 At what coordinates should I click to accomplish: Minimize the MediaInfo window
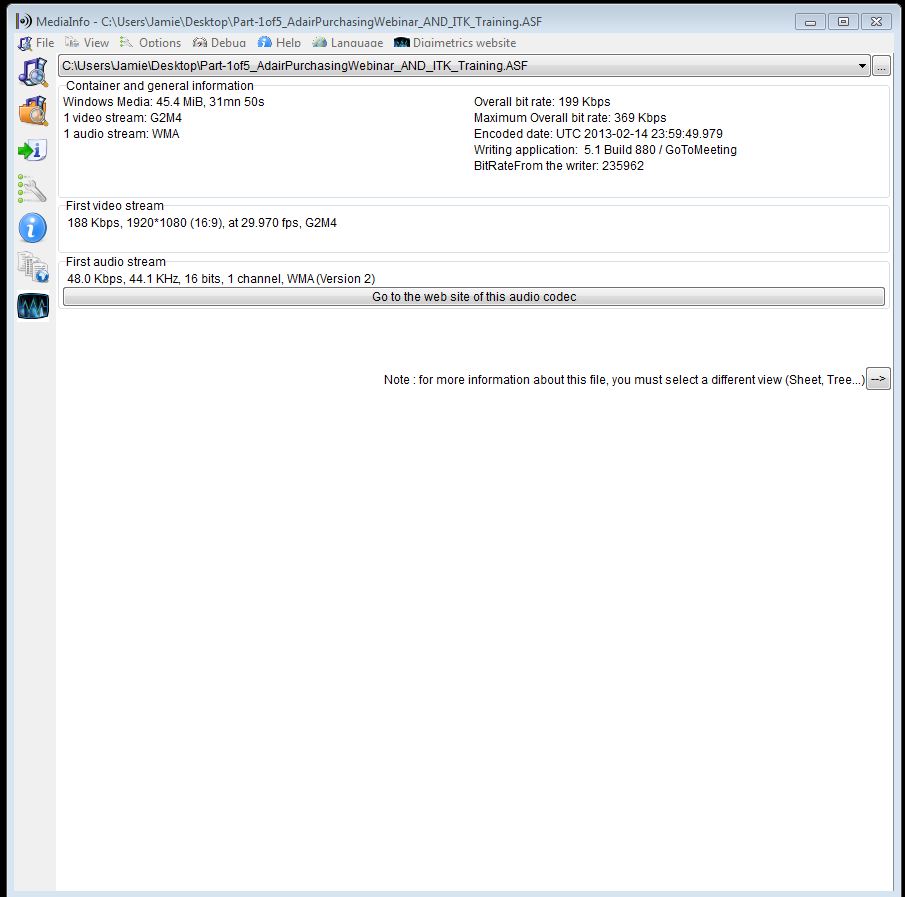coord(810,22)
